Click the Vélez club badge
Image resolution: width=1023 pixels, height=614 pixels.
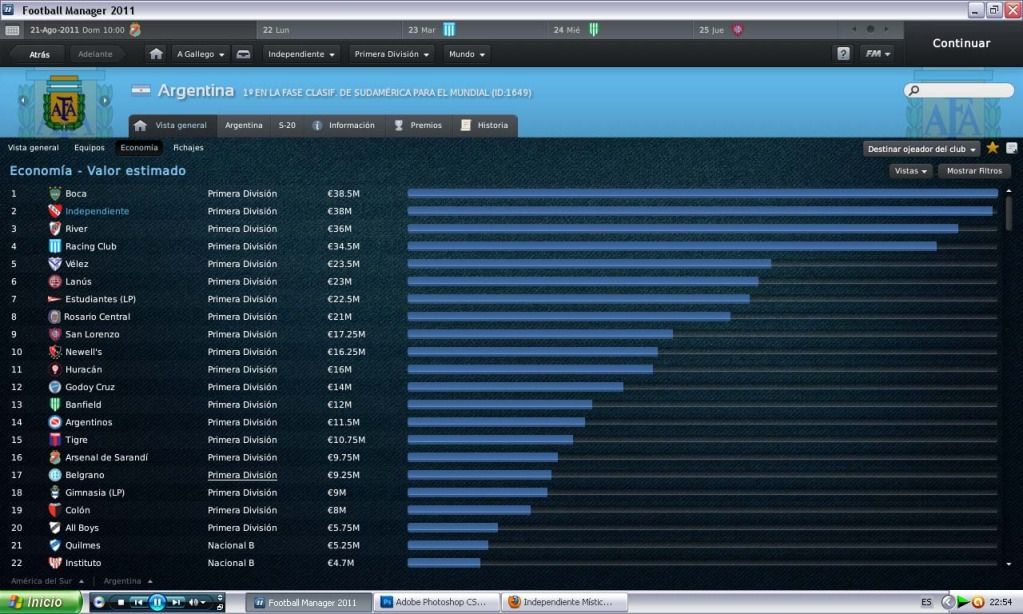(x=55, y=264)
